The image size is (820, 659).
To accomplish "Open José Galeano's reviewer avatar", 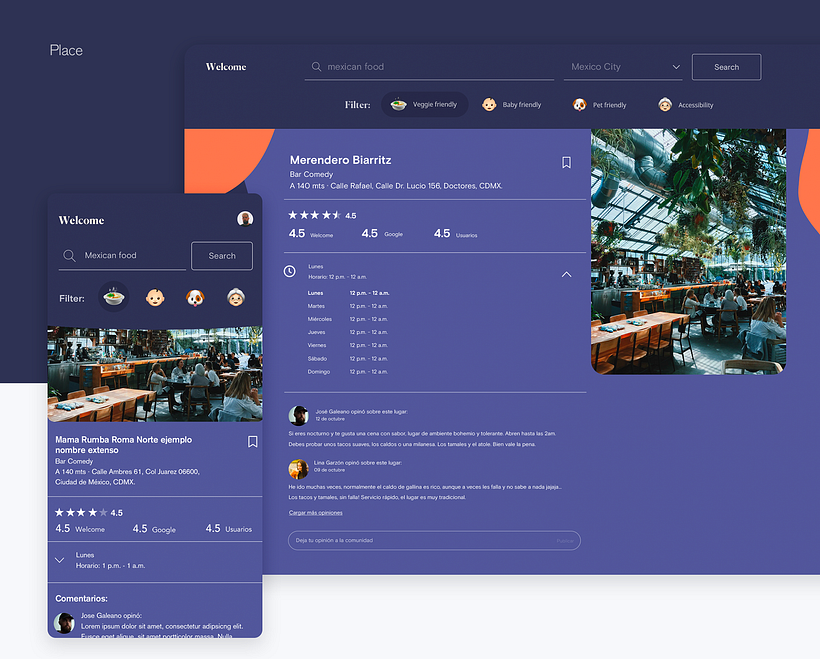I will [298, 416].
